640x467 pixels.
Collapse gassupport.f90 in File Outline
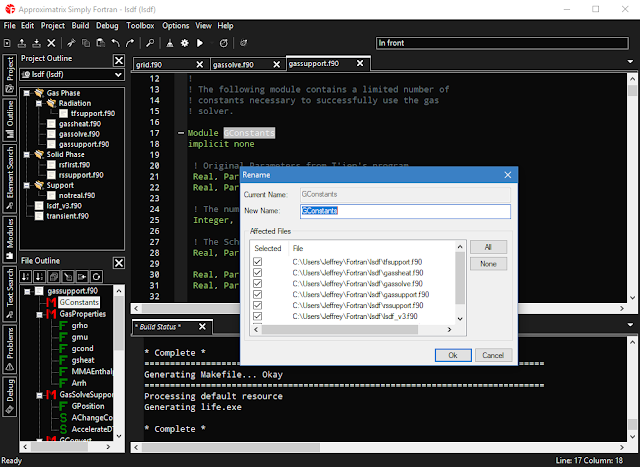pos(27,291)
